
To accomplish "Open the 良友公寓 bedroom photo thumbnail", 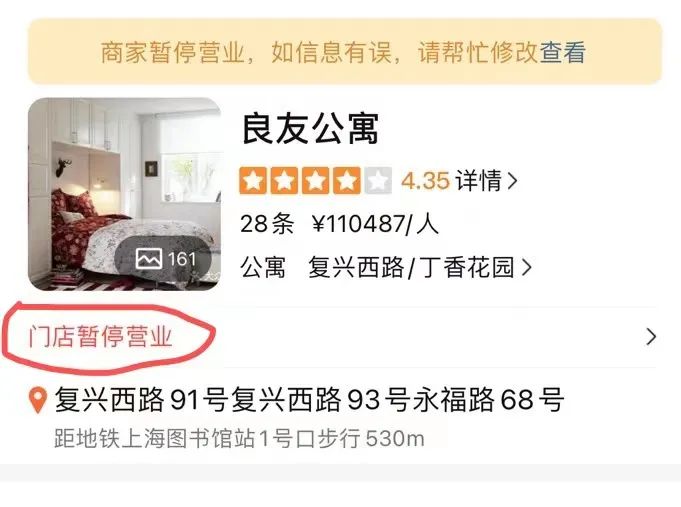I will [125, 194].
